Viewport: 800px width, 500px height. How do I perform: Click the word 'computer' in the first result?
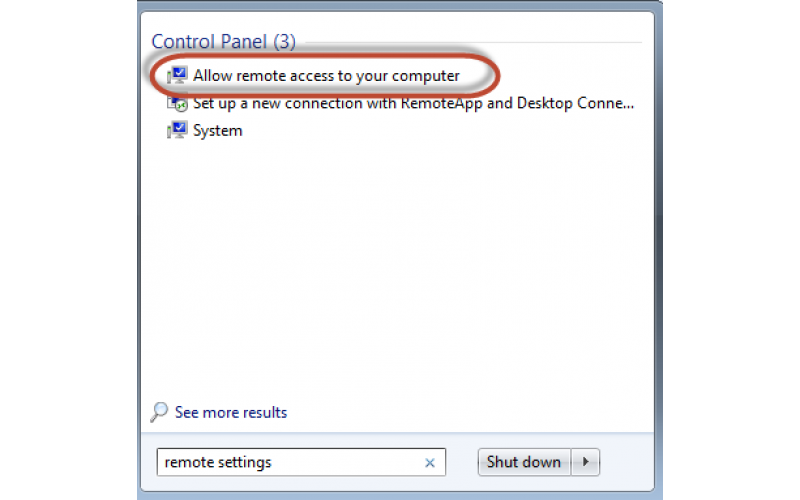coord(426,76)
